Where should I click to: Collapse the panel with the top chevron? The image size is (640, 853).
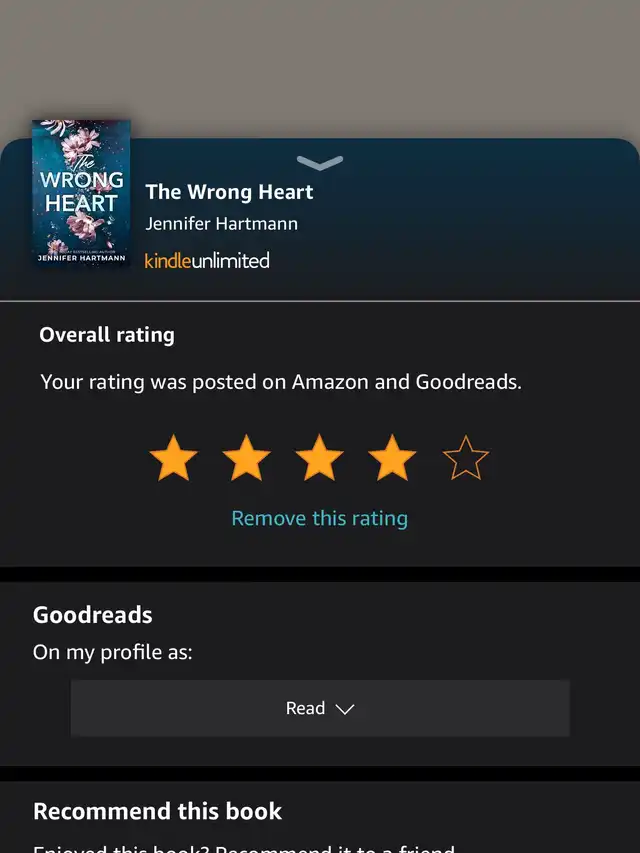pos(320,162)
